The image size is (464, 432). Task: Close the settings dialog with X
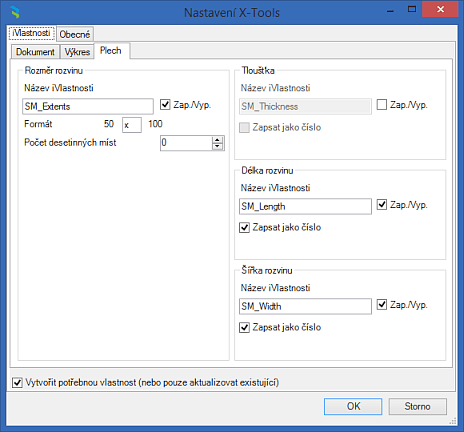(x=440, y=9)
